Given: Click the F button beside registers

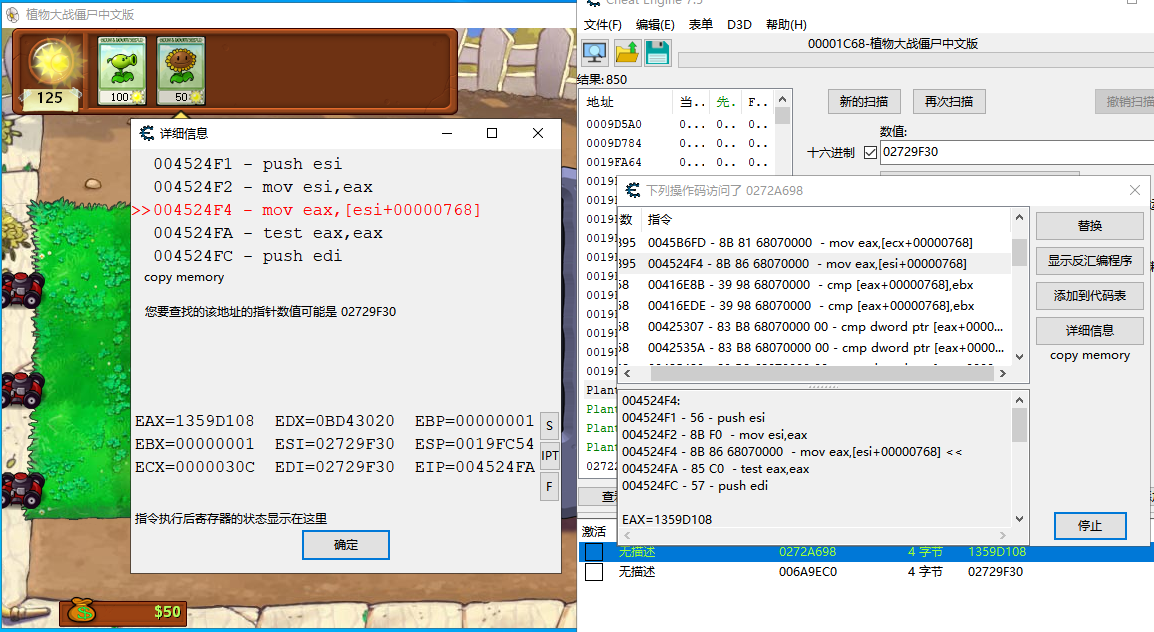Looking at the screenshot, I should (549, 487).
